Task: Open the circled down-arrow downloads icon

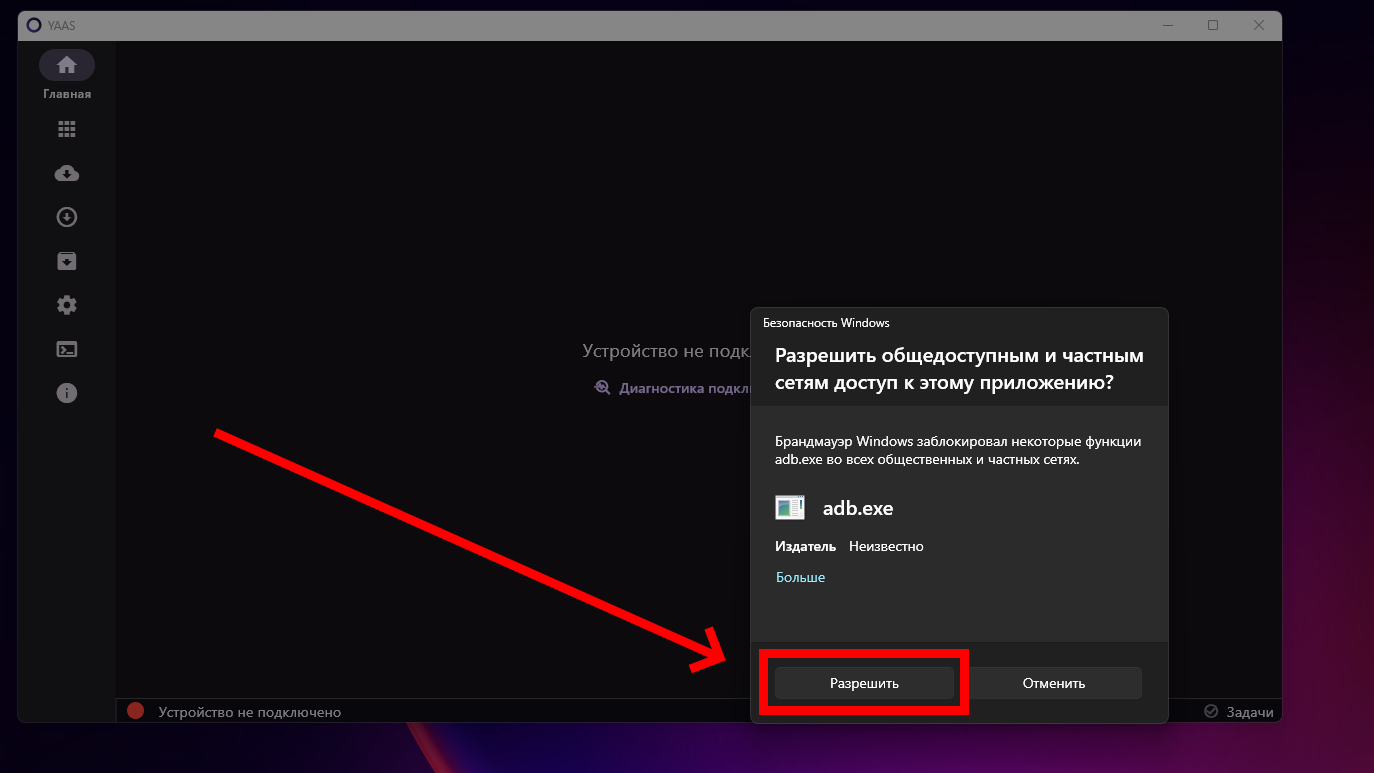Action: [x=67, y=217]
